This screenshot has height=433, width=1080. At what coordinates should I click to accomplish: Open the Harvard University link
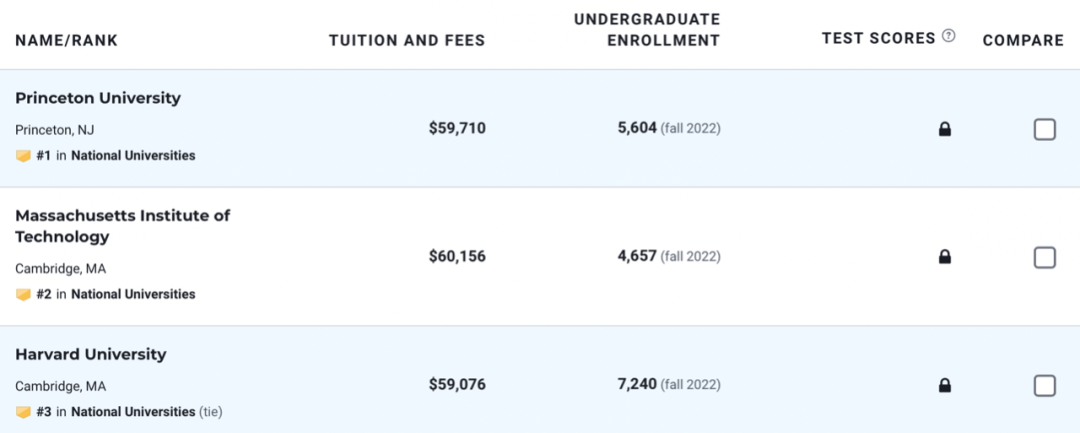[91, 355]
